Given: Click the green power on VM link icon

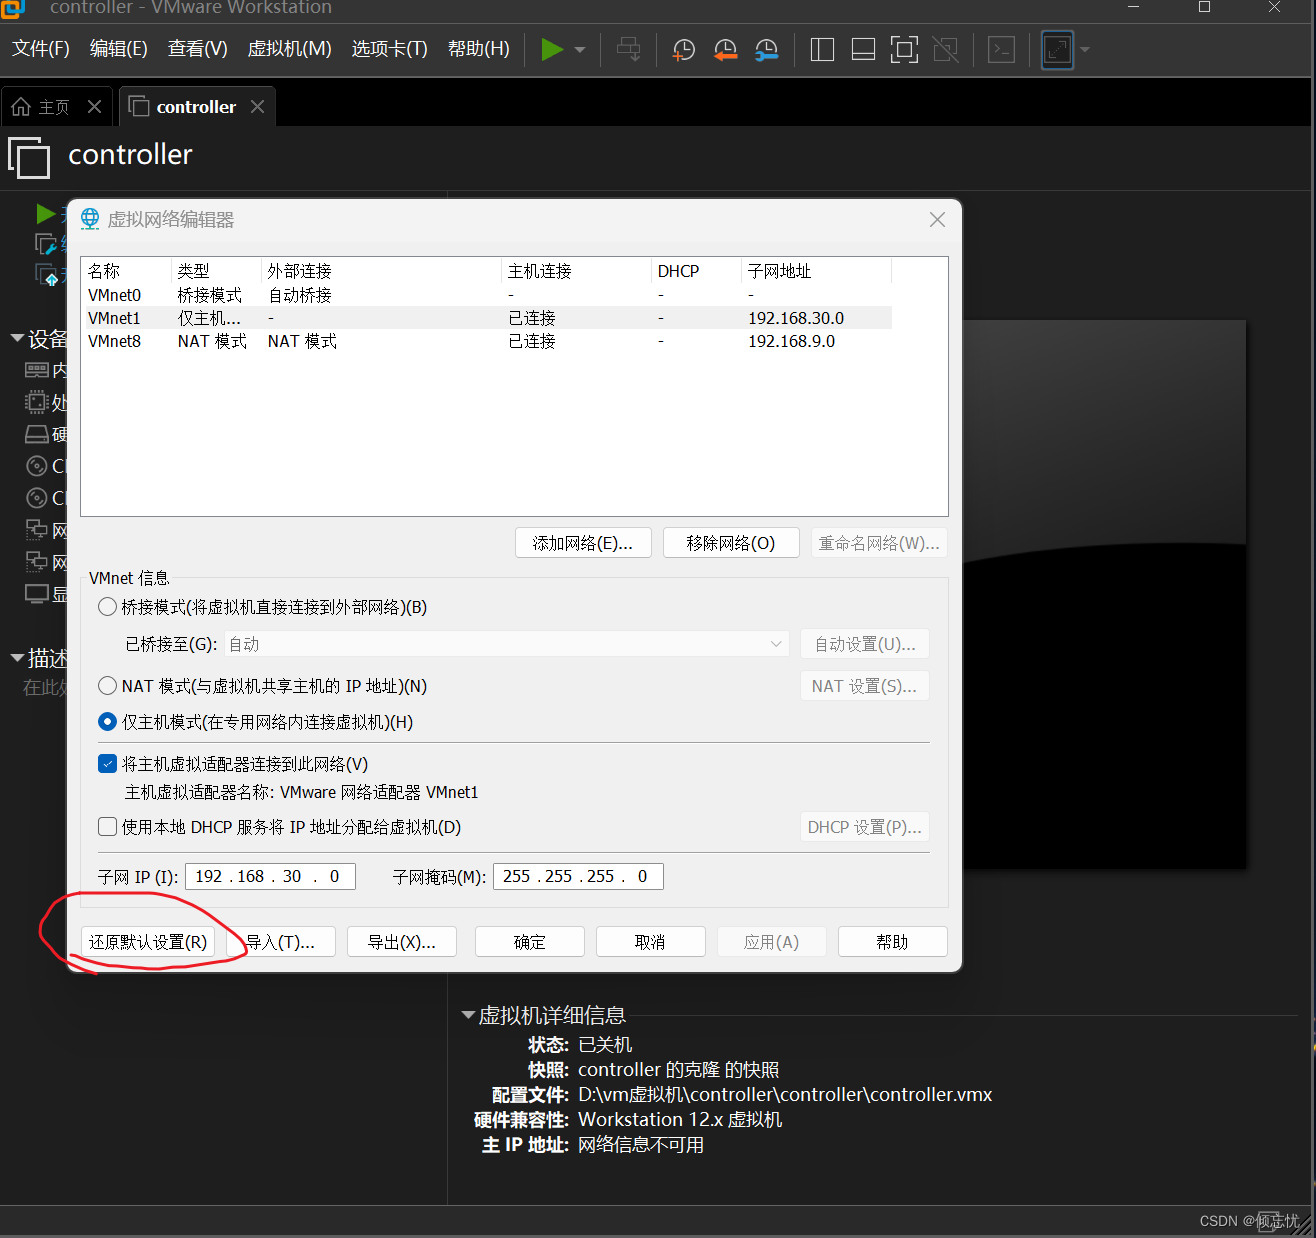Looking at the screenshot, I should tap(46, 213).
